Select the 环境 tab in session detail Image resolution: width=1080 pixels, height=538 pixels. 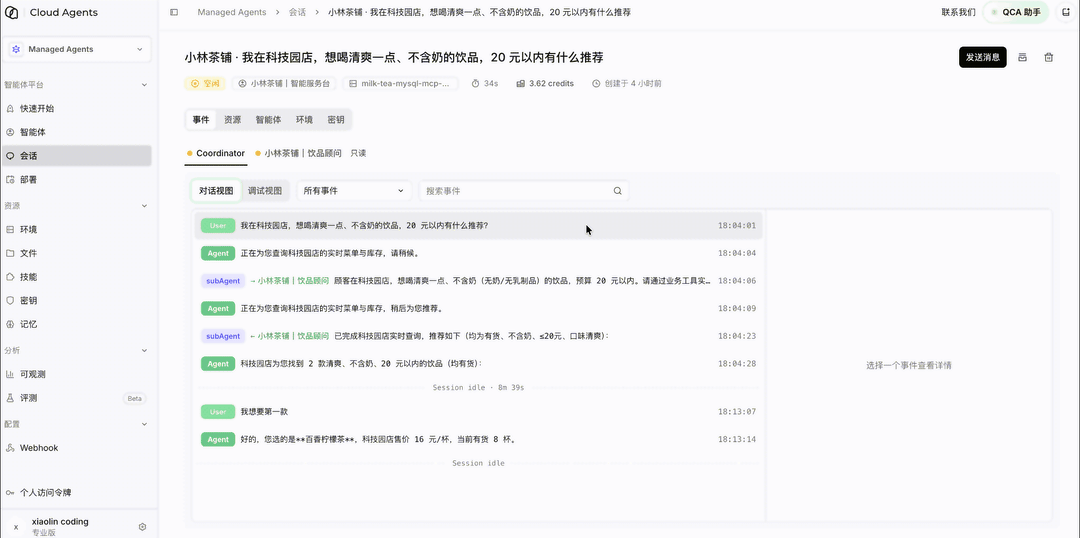(304, 119)
